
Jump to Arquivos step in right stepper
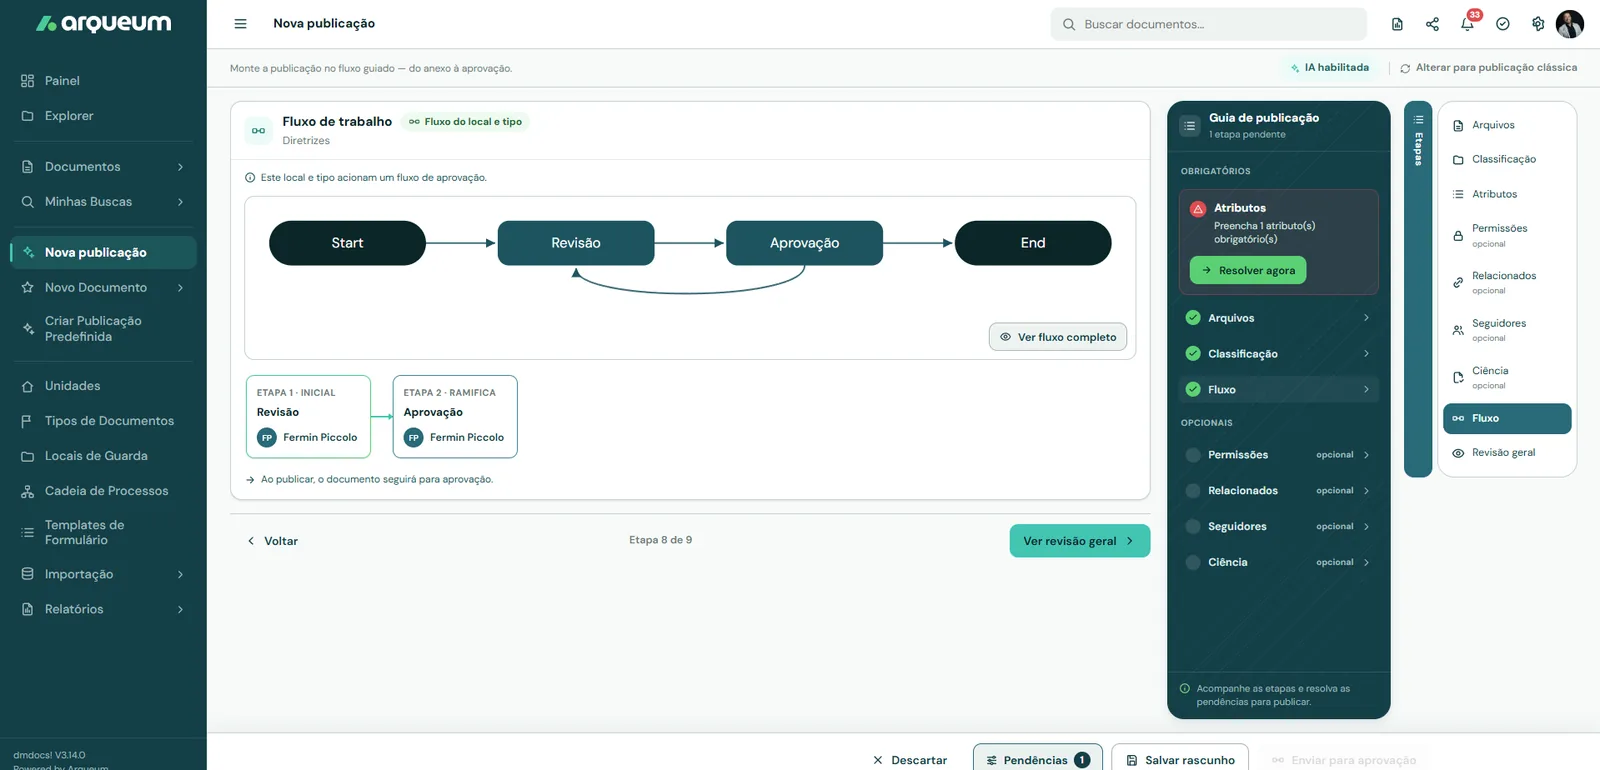1507,125
